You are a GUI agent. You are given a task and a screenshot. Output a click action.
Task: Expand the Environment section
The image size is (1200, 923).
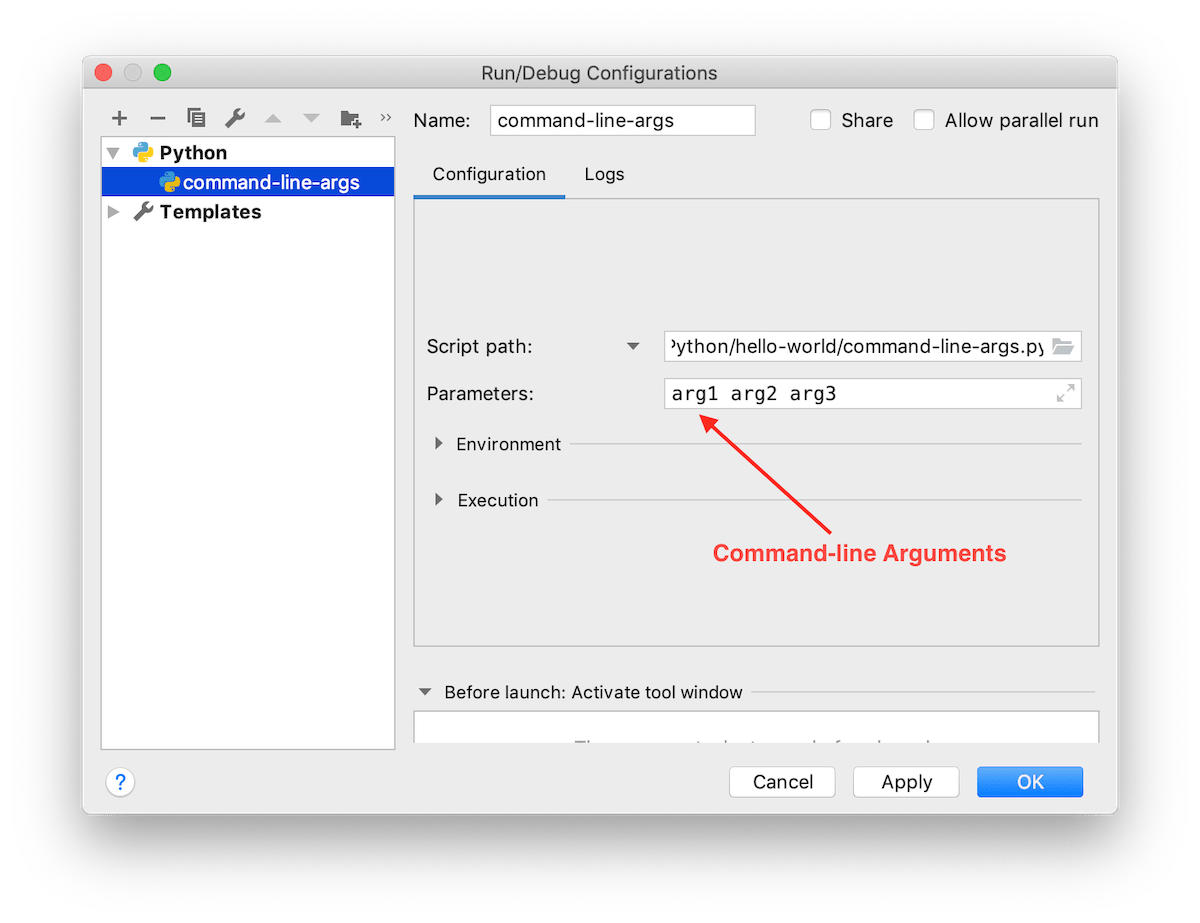tap(439, 444)
